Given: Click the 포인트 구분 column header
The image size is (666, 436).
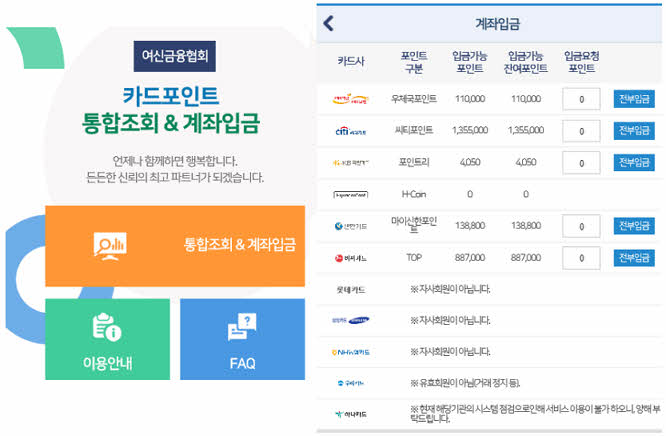Looking at the screenshot, I should 414,62.
